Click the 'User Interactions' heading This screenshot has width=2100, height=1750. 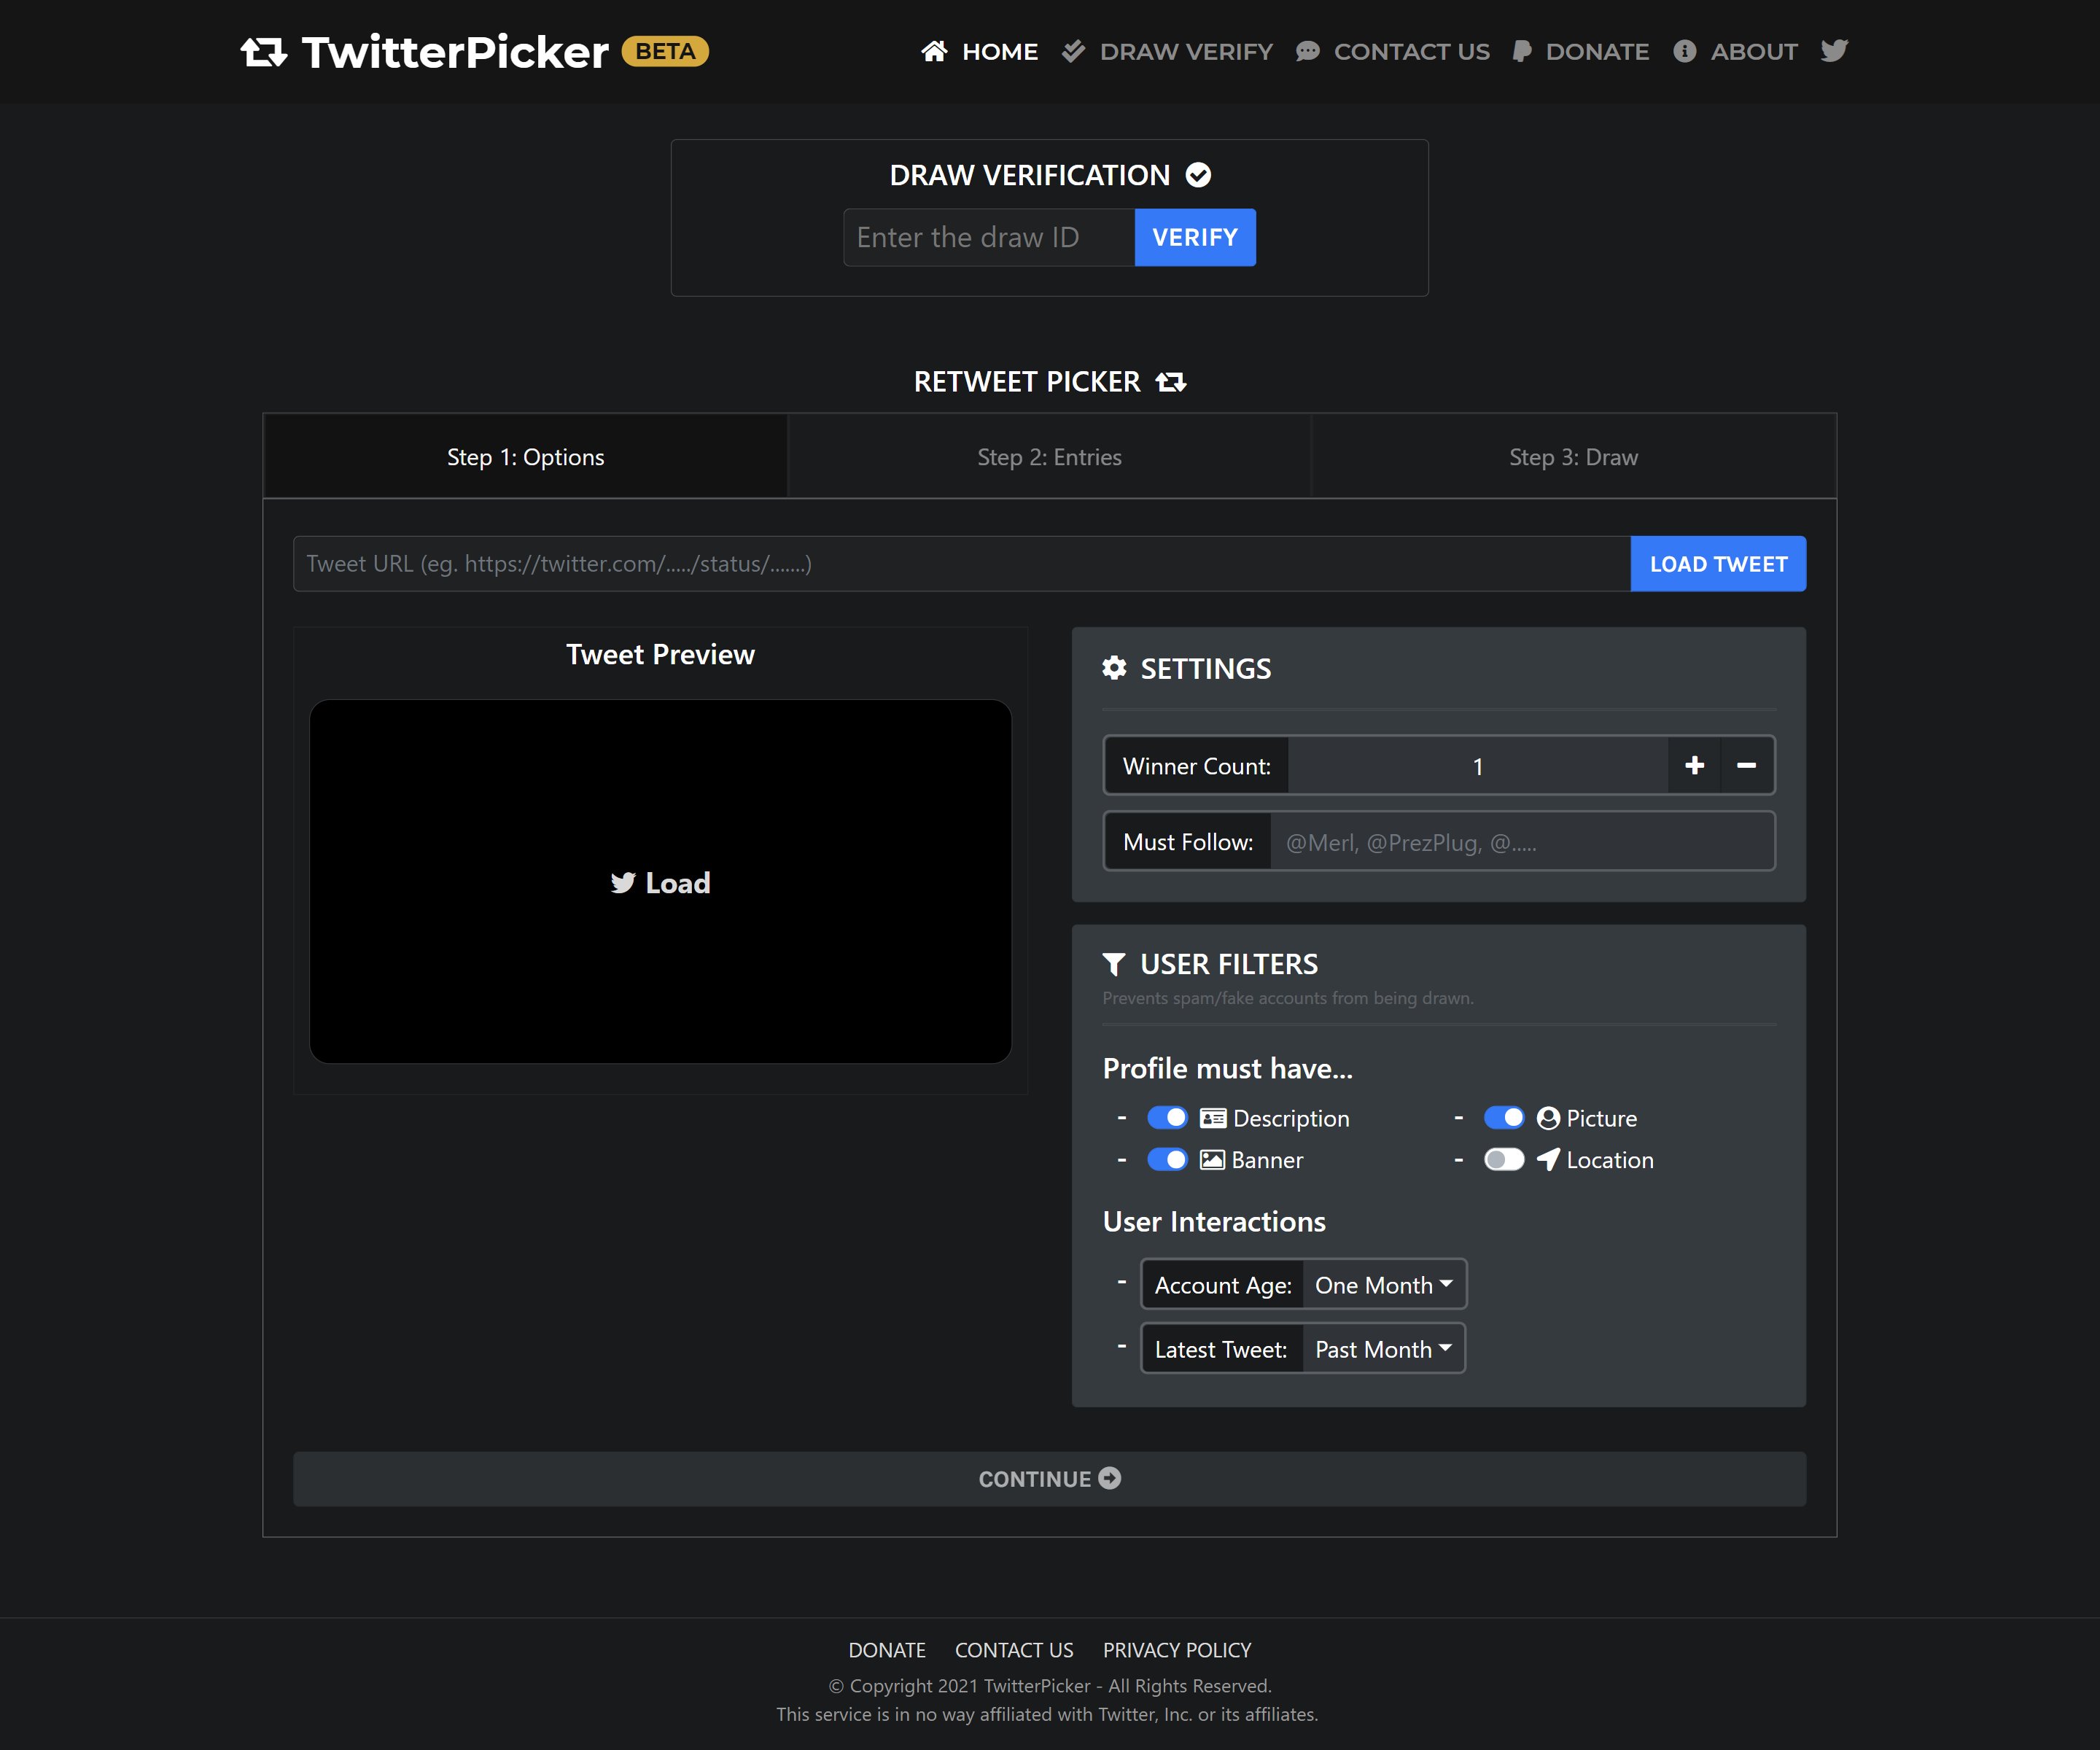click(1214, 1222)
